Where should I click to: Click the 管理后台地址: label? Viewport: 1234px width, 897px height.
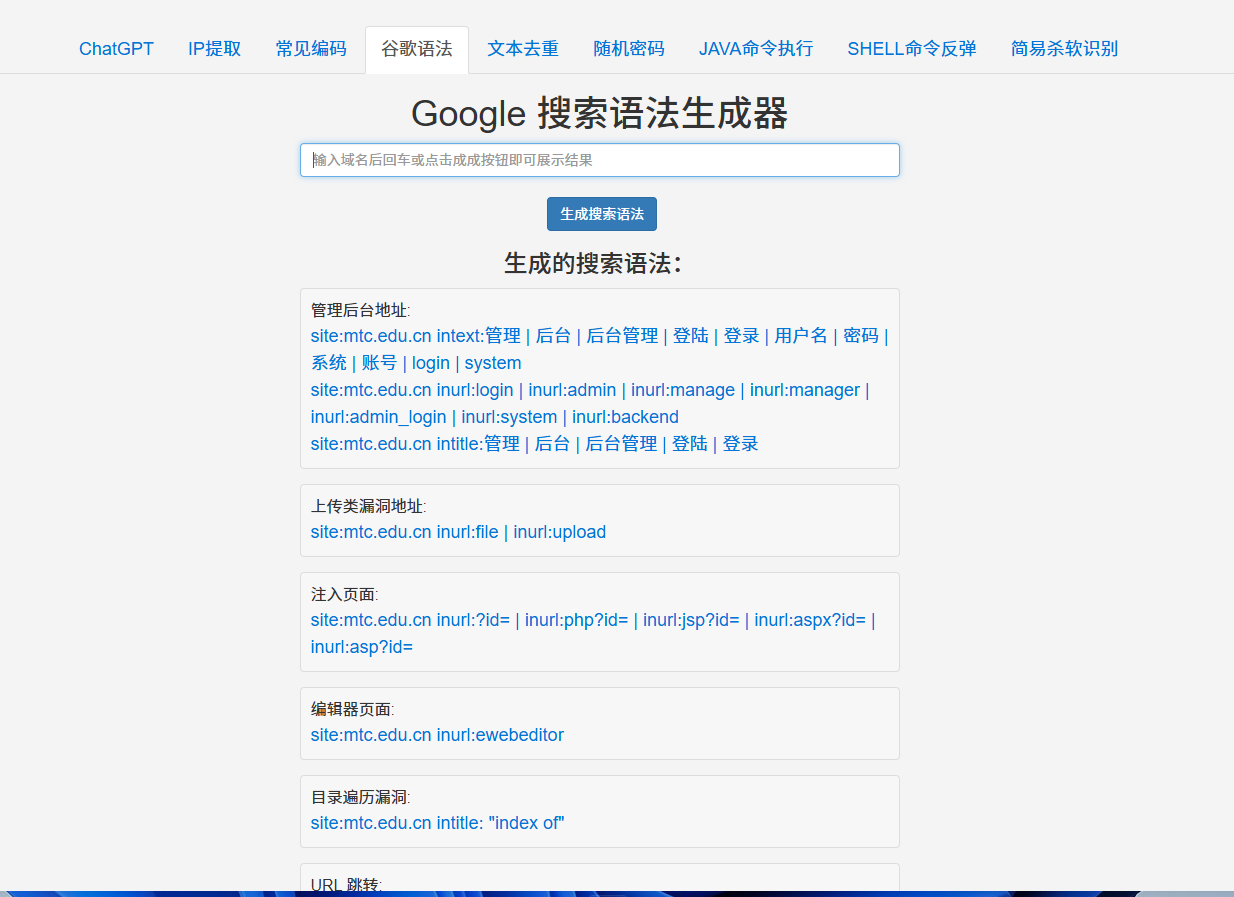point(361,310)
